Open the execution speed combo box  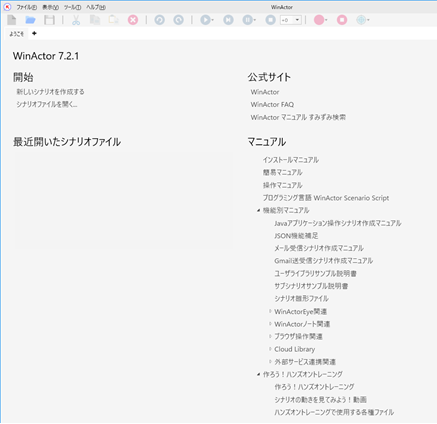click(x=291, y=20)
